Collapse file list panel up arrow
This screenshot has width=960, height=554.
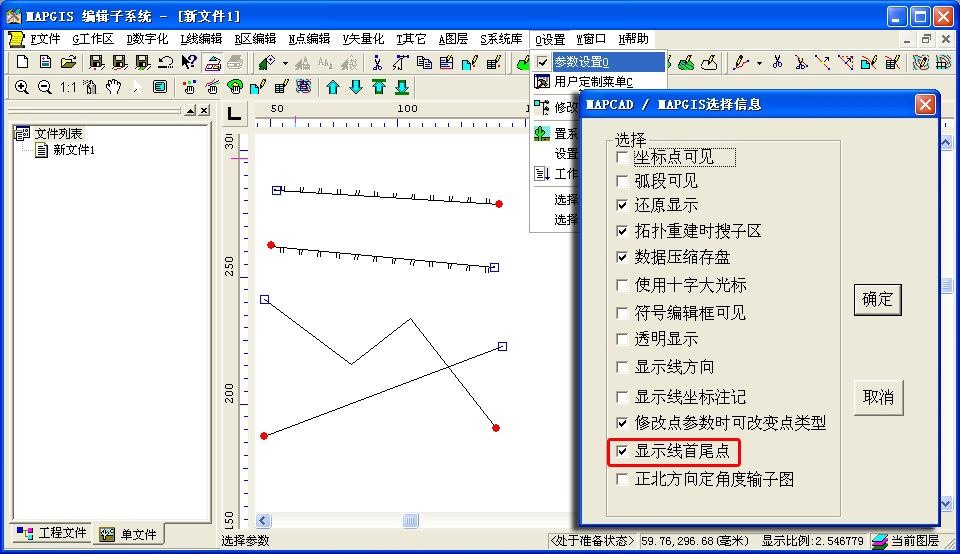(x=190, y=110)
